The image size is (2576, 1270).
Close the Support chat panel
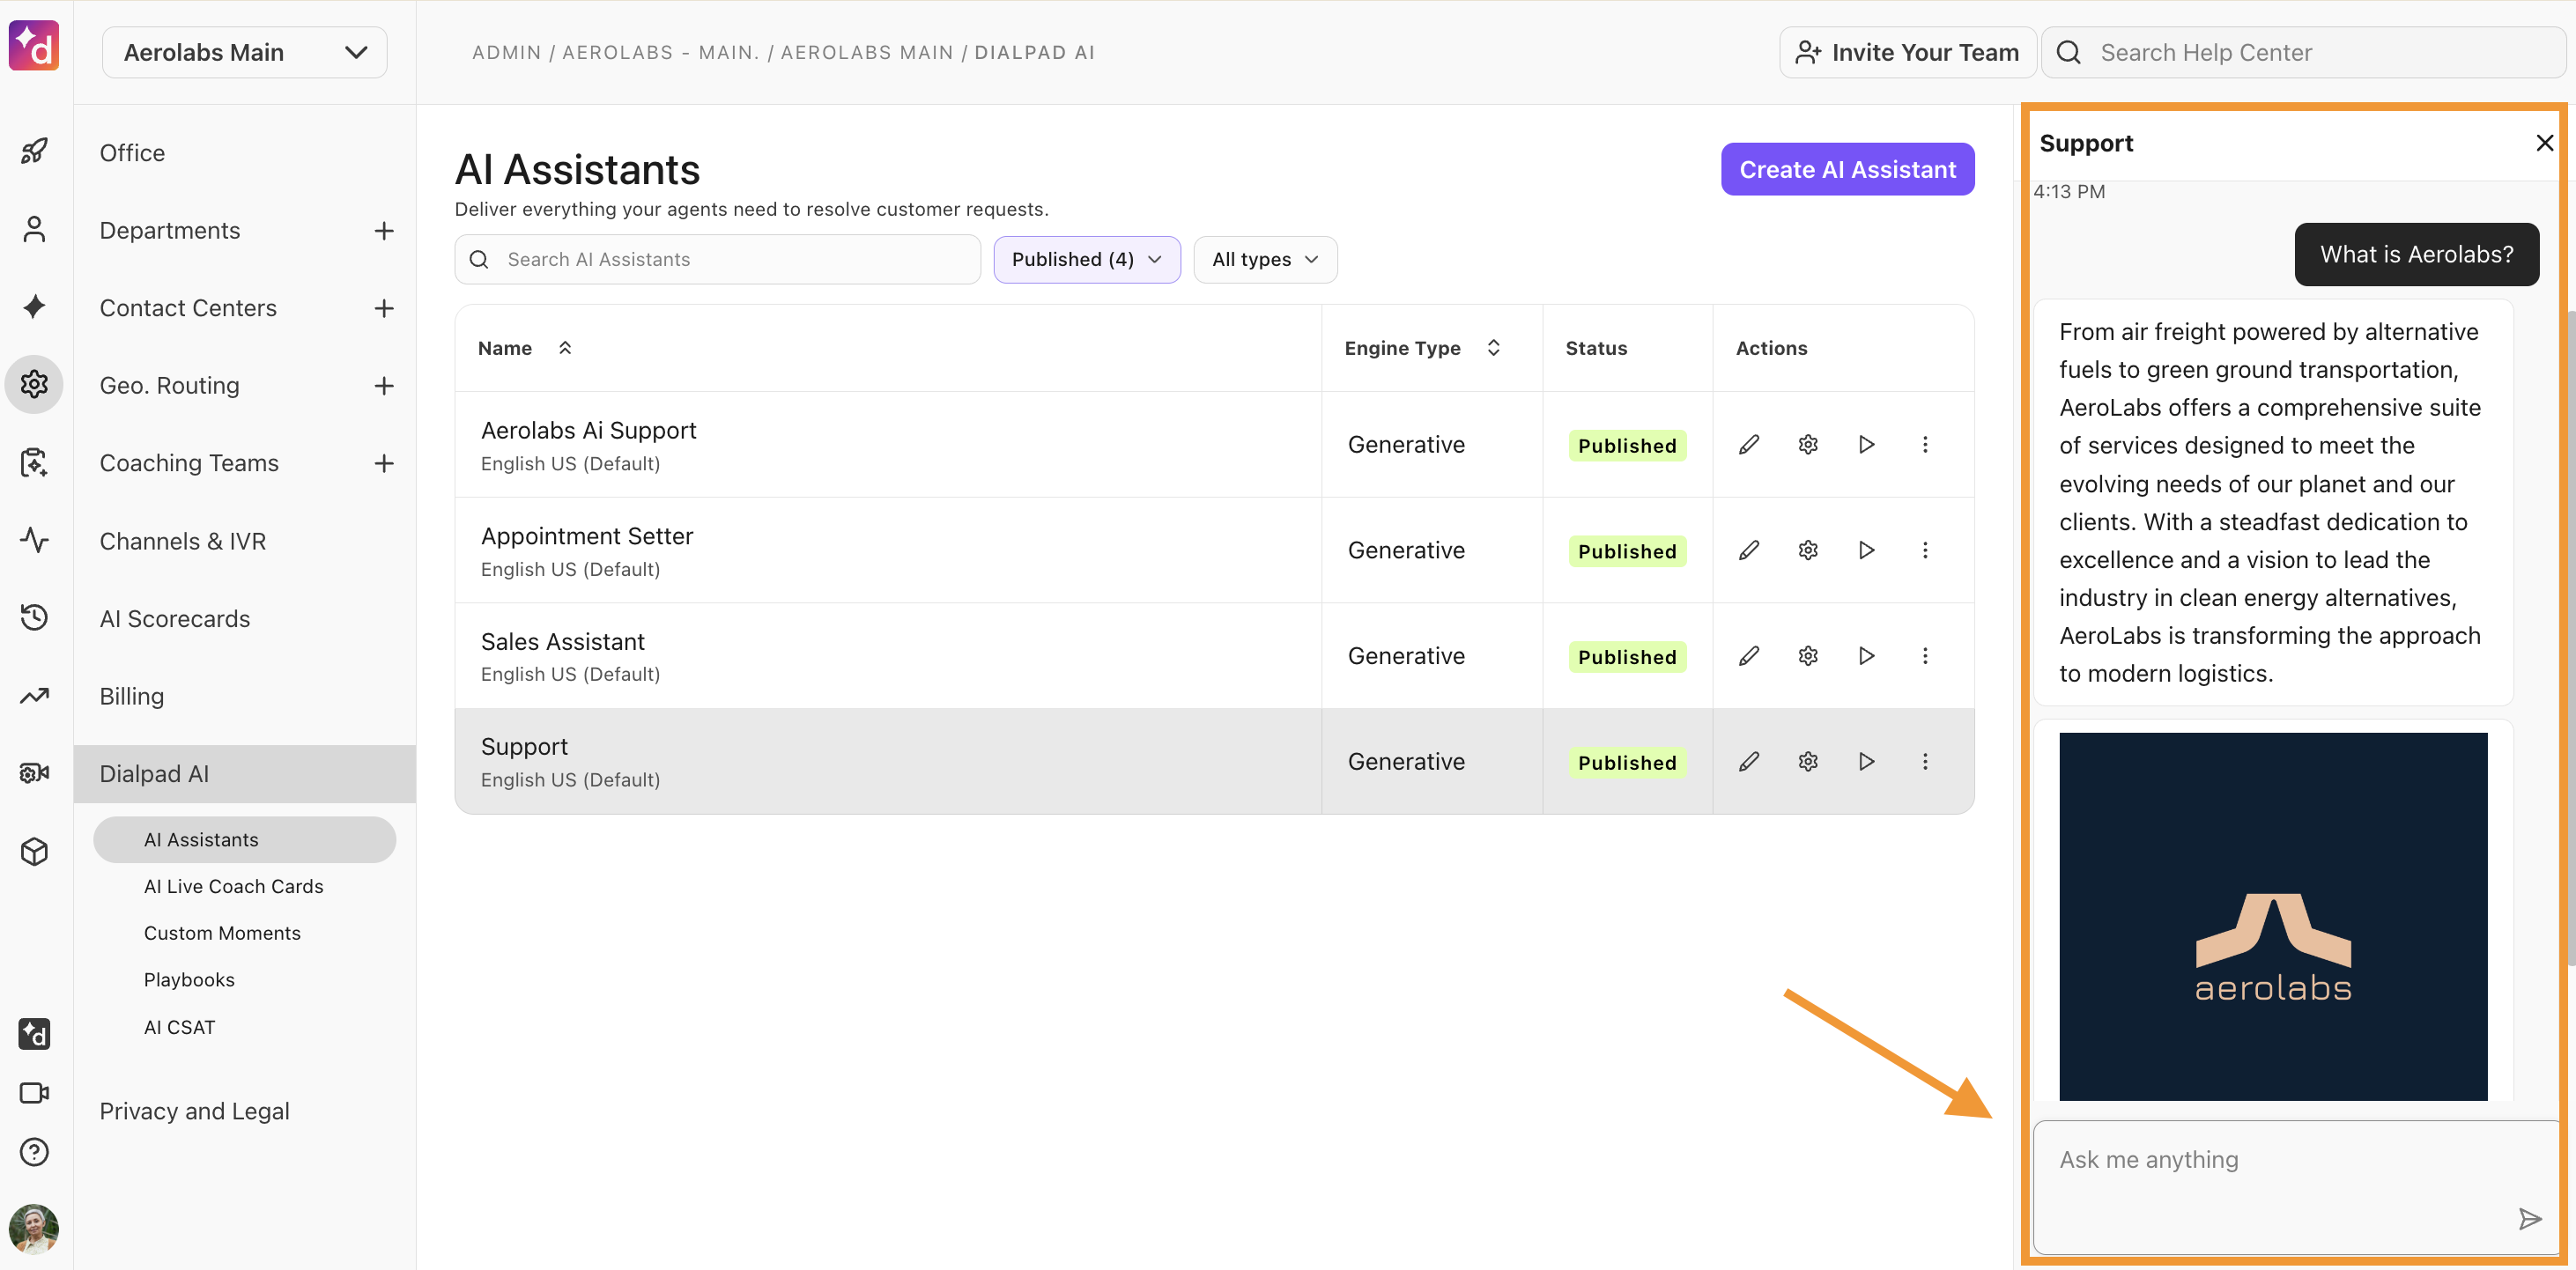coord(2544,143)
